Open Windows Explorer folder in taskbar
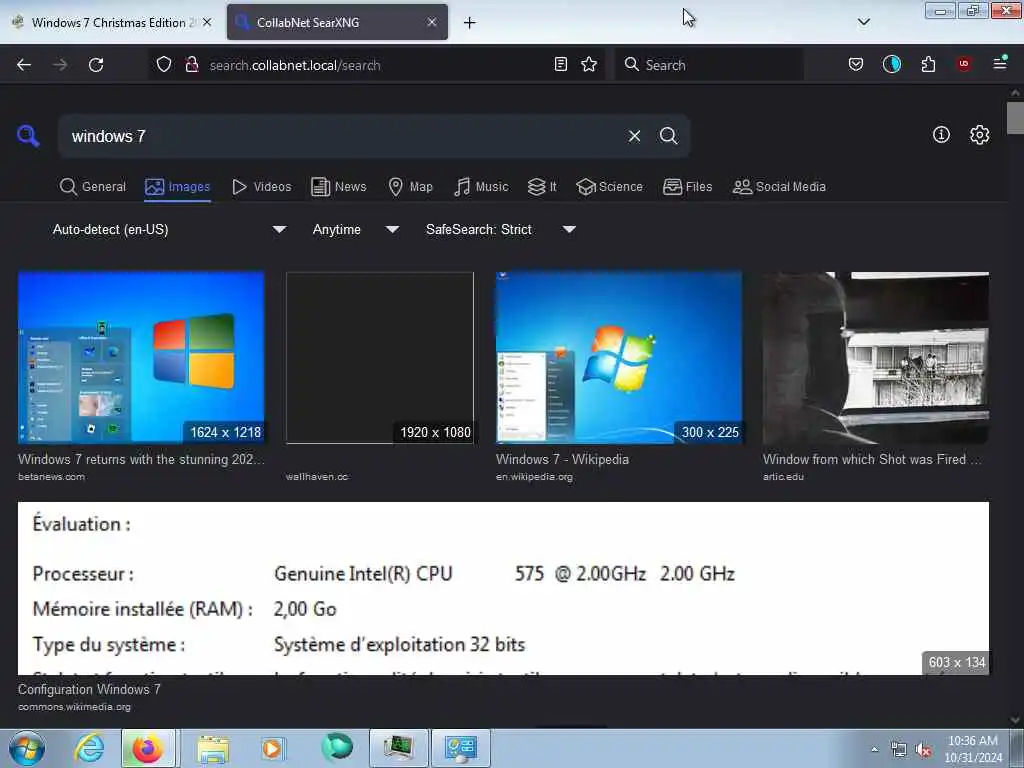The width and height of the screenshot is (1024, 768). [213, 748]
